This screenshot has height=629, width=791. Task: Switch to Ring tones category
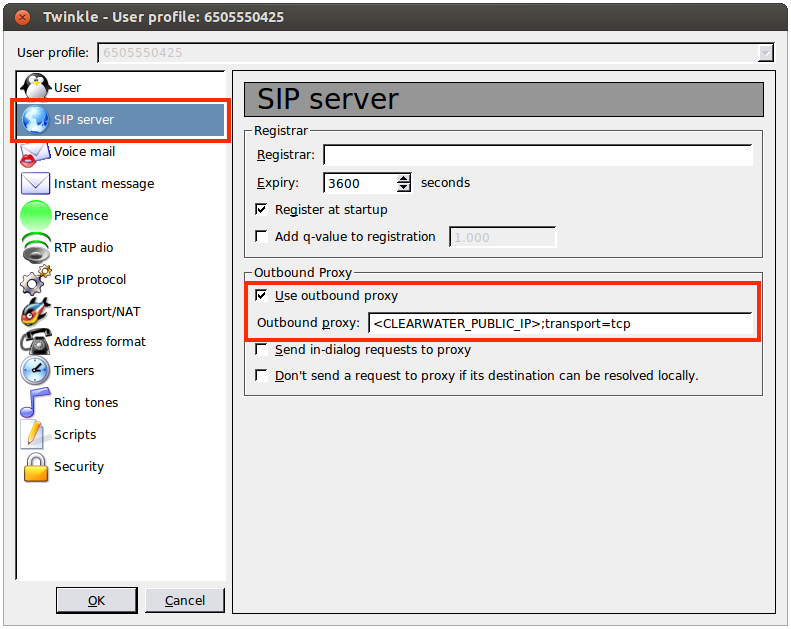click(86, 403)
